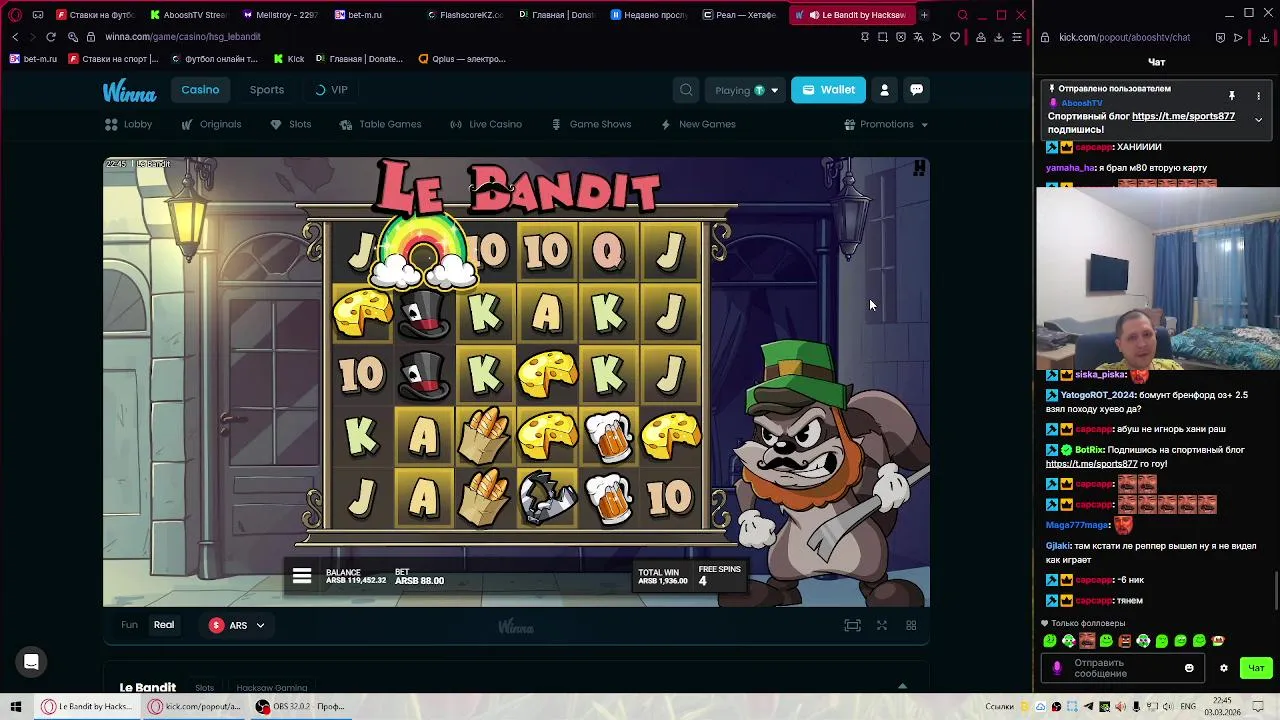Click the heart bookmark icon in address bar
Screen dimensions: 1280x720
[x=955, y=37]
